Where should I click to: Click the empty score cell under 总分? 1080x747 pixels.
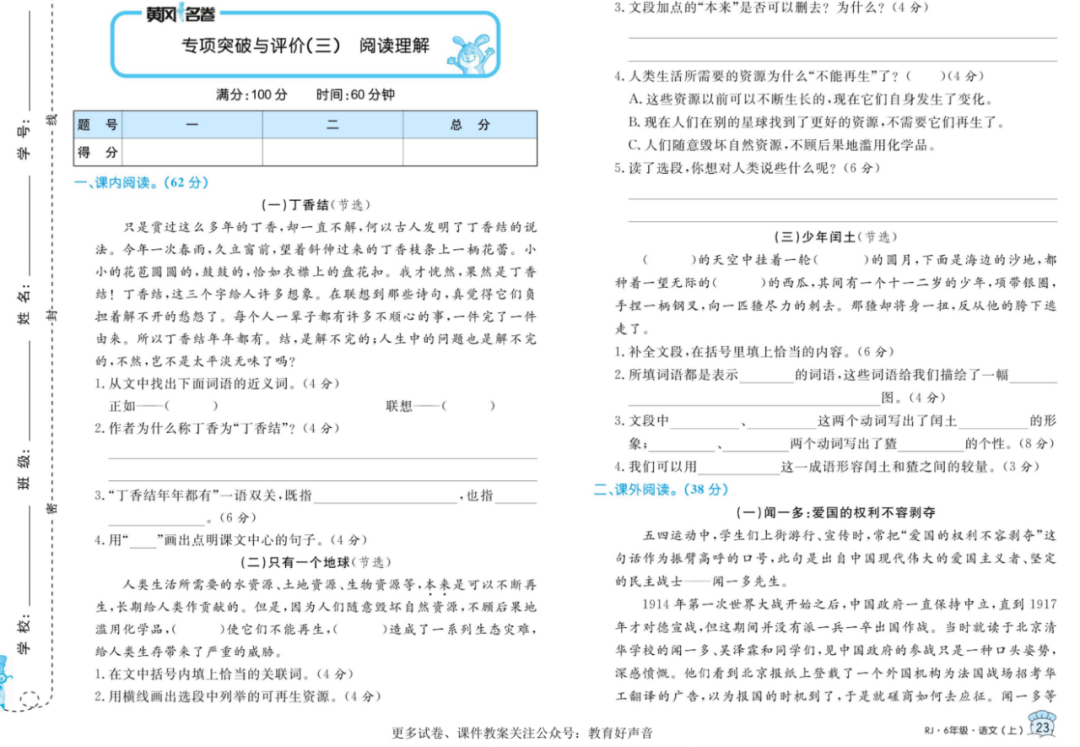click(470, 152)
